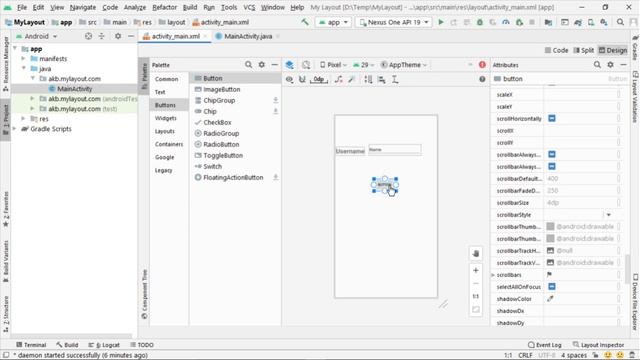This screenshot has width=640, height=360.
Task: Open the TODO tool window
Action: 142,345
